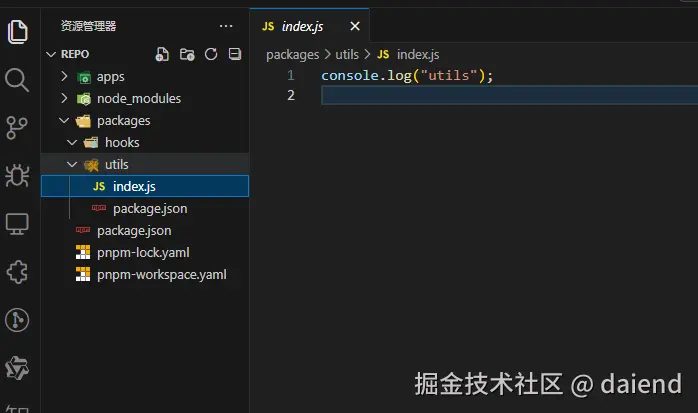Open pnpm-workspace.yaml in the file tree
The width and height of the screenshot is (698, 413).
click(x=161, y=274)
